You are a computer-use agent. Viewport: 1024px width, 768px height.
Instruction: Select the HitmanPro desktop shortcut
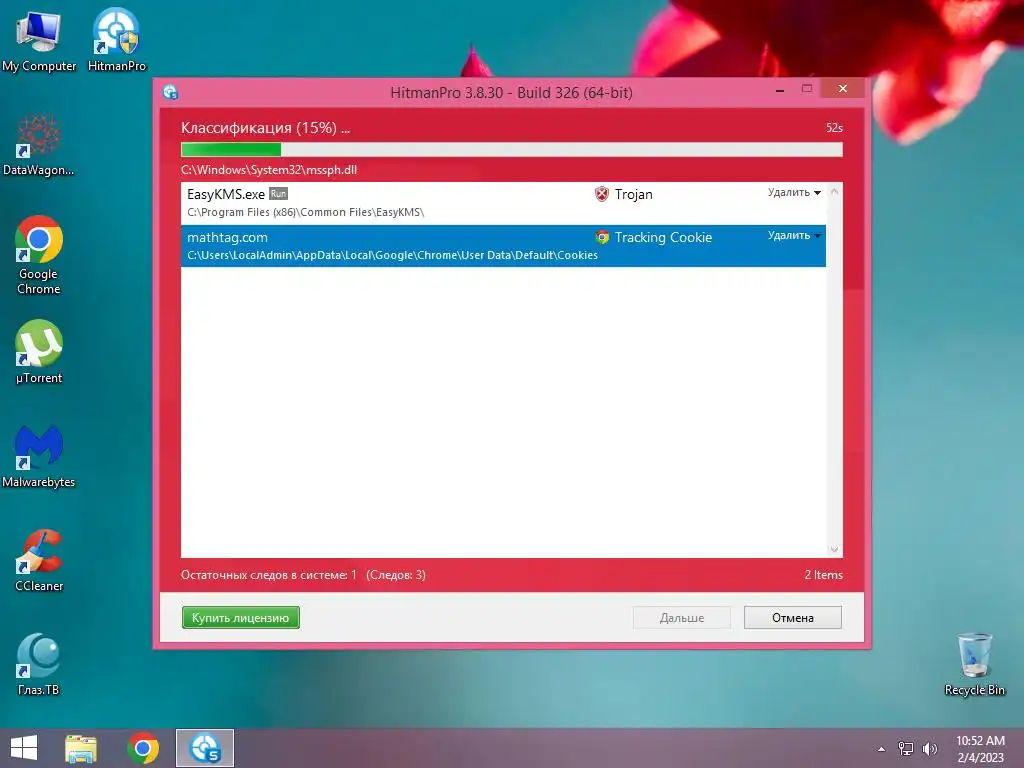pyautogui.click(x=117, y=40)
